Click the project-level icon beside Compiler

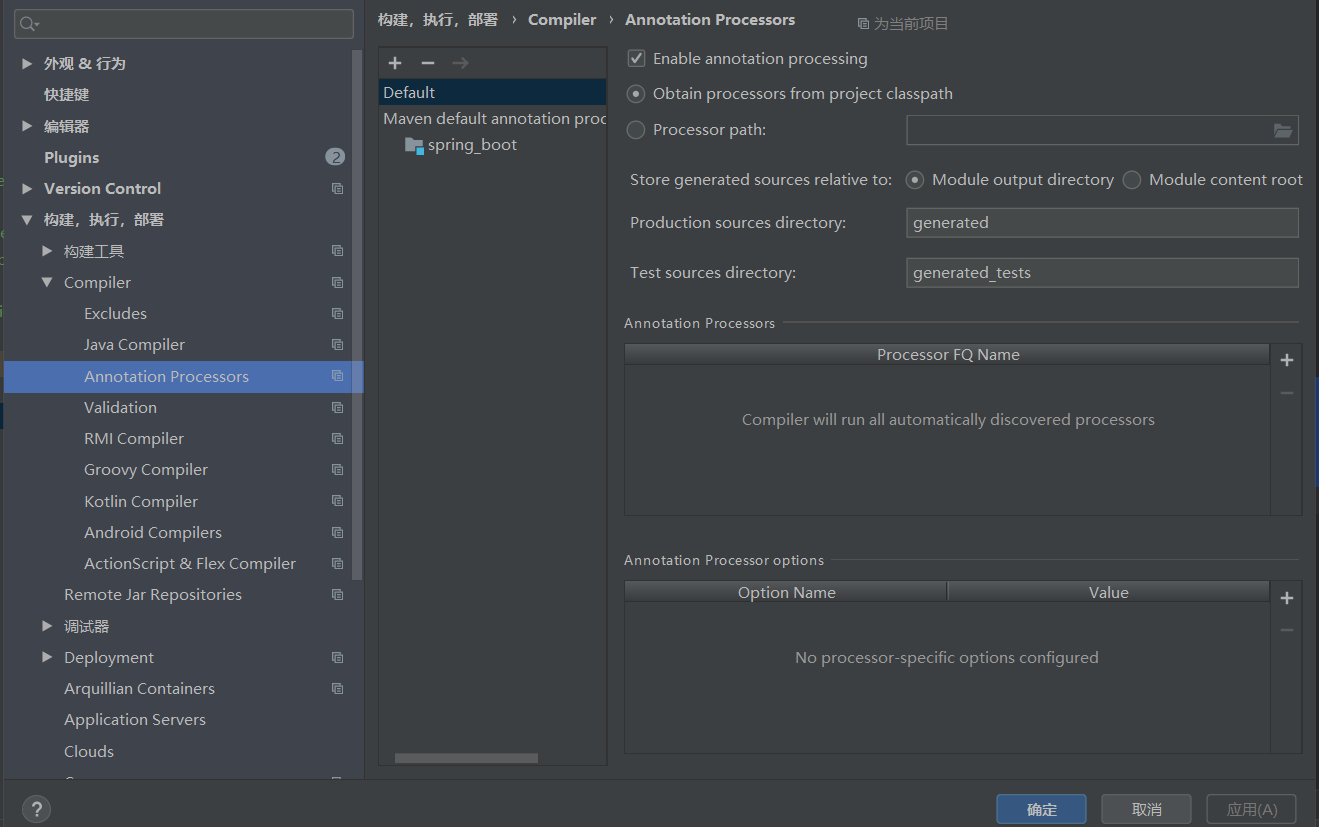coord(337,282)
